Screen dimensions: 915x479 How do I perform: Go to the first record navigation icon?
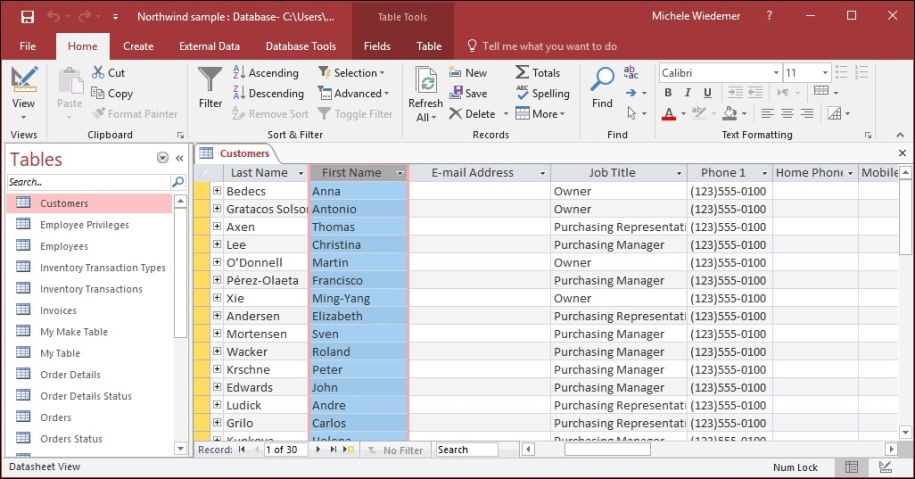click(x=242, y=449)
